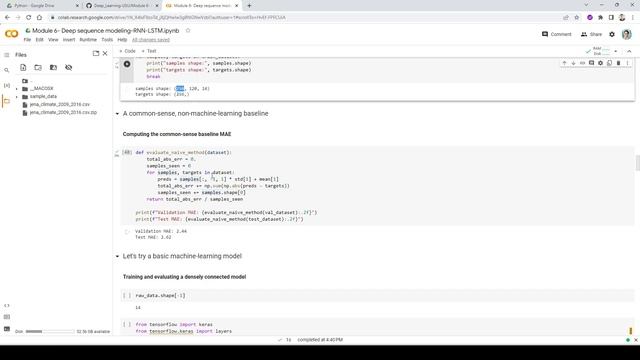Open Colab settings gear in header

(612, 34)
